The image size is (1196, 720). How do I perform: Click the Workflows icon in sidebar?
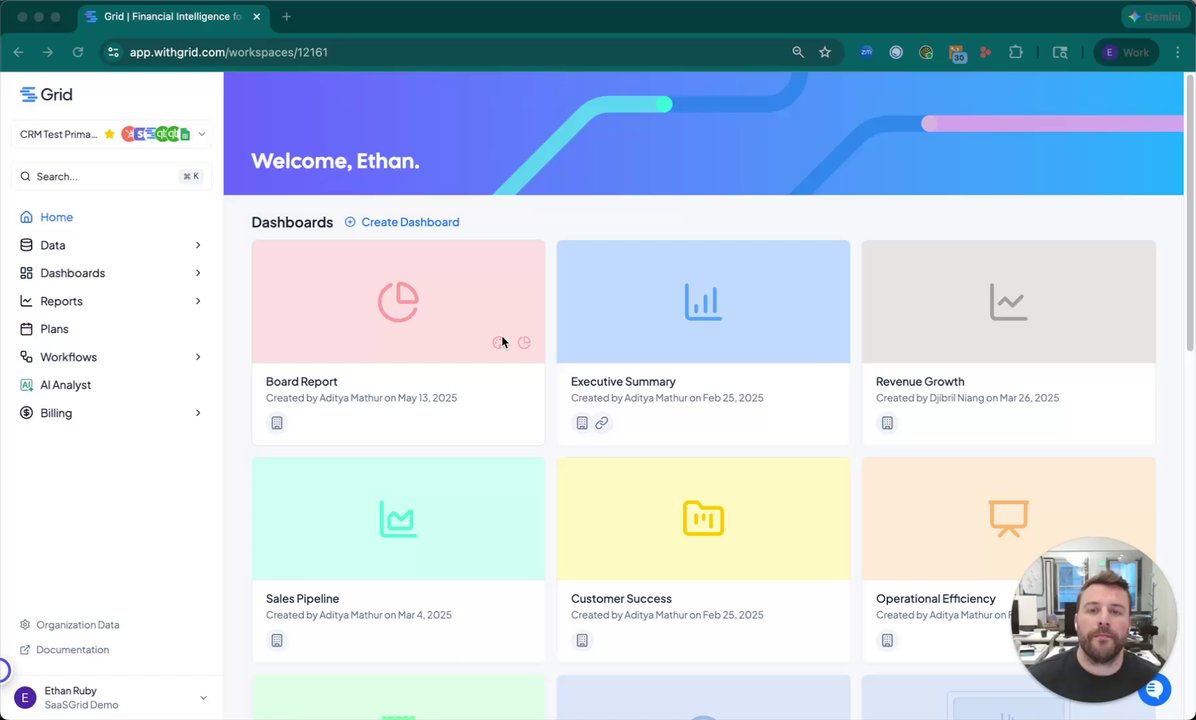pyautogui.click(x=27, y=357)
